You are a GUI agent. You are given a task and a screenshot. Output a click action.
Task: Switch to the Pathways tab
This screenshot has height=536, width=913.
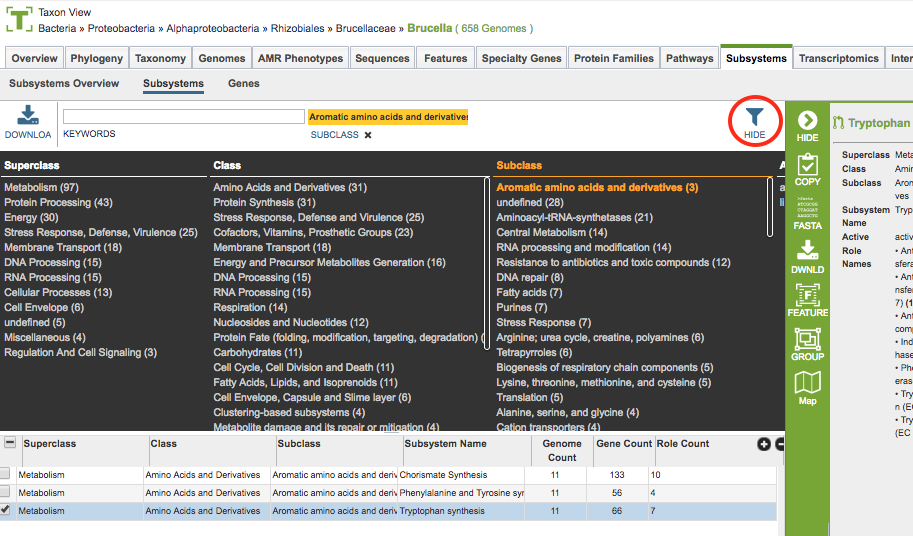coord(689,58)
